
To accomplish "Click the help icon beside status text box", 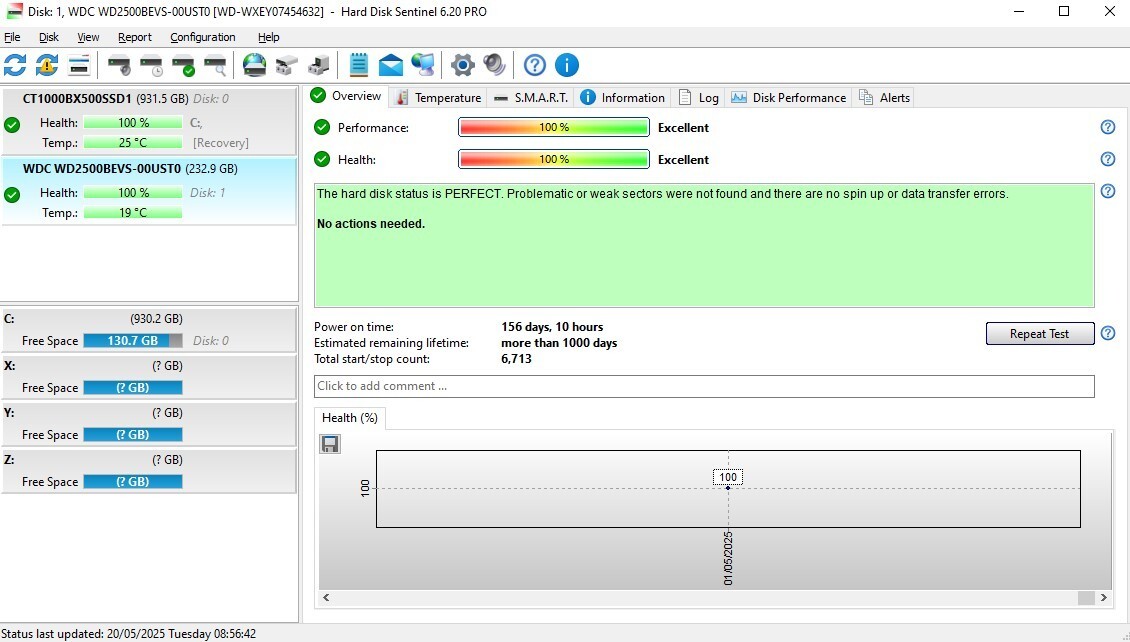I will point(1108,192).
